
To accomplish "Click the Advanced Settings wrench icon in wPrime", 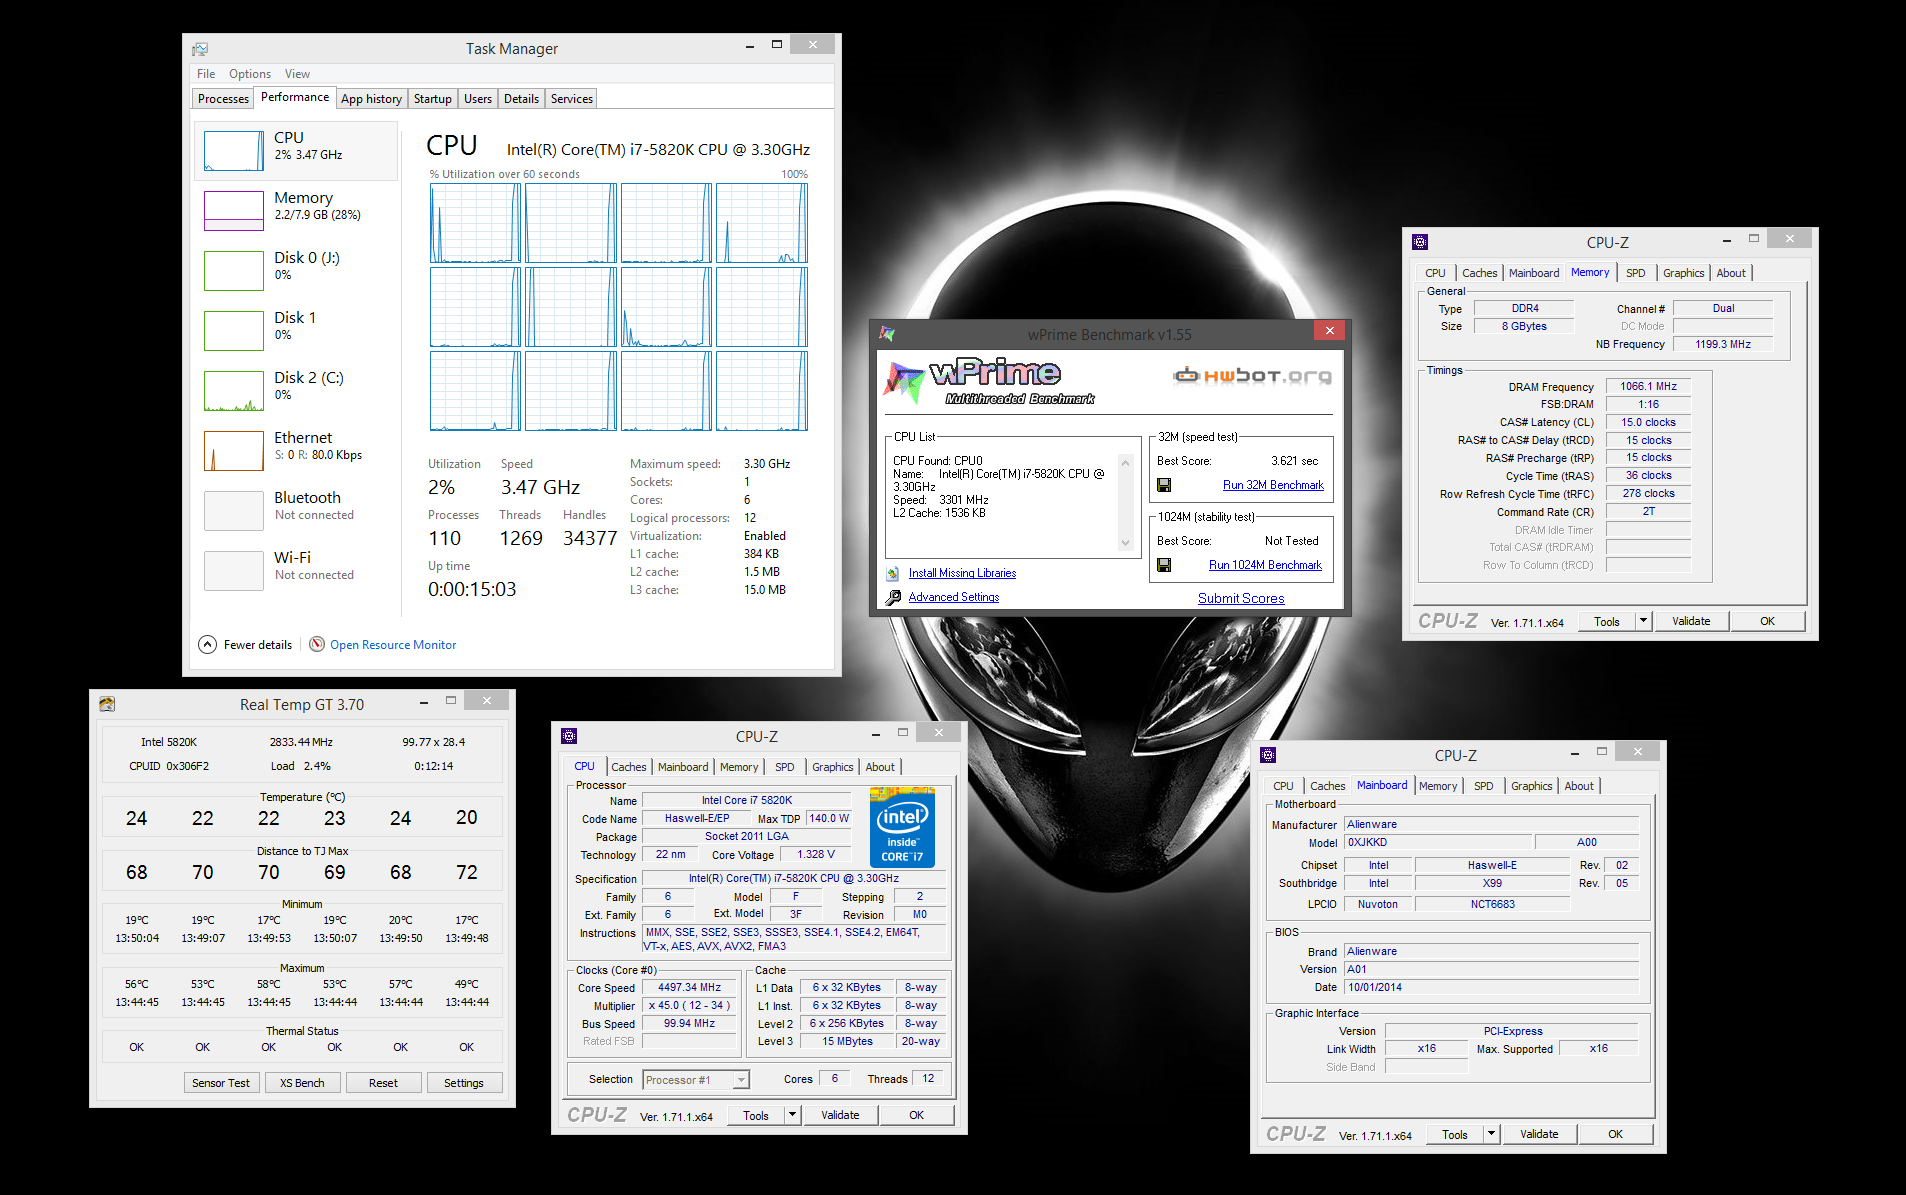I will pyautogui.click(x=893, y=597).
